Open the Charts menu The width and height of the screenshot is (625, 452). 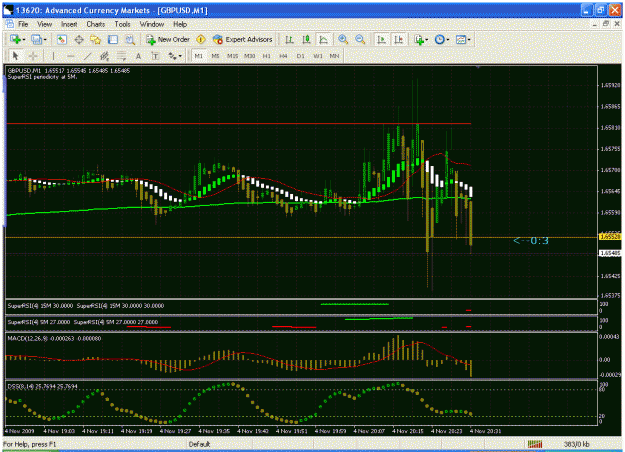96,24
